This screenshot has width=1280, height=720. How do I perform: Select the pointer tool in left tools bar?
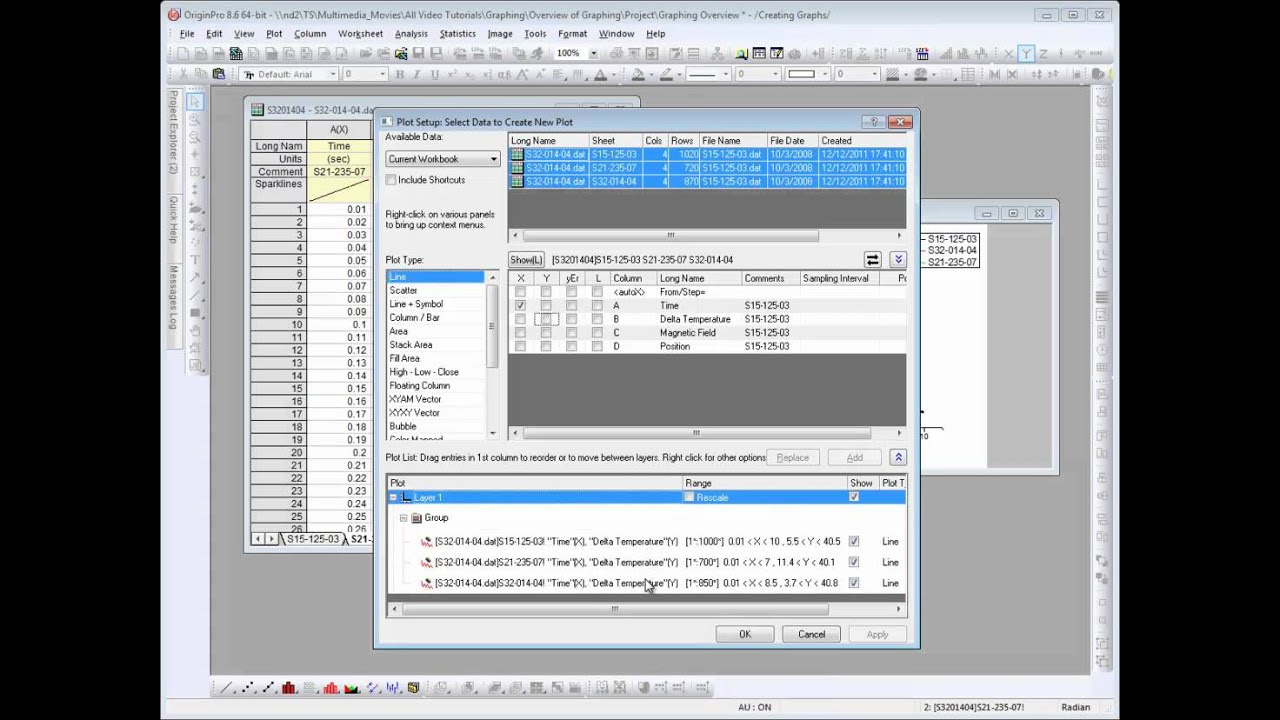[195, 102]
